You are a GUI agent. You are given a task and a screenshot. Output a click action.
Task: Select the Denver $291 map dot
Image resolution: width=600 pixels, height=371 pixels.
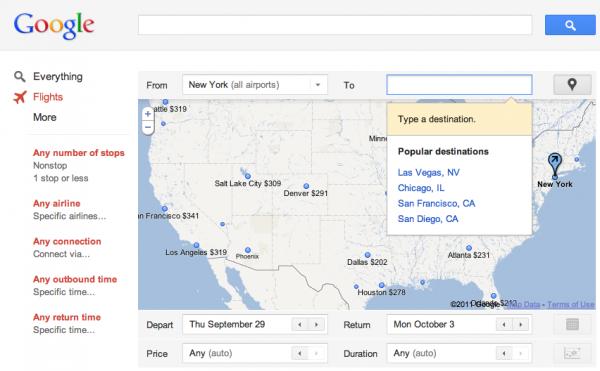[x=306, y=186]
